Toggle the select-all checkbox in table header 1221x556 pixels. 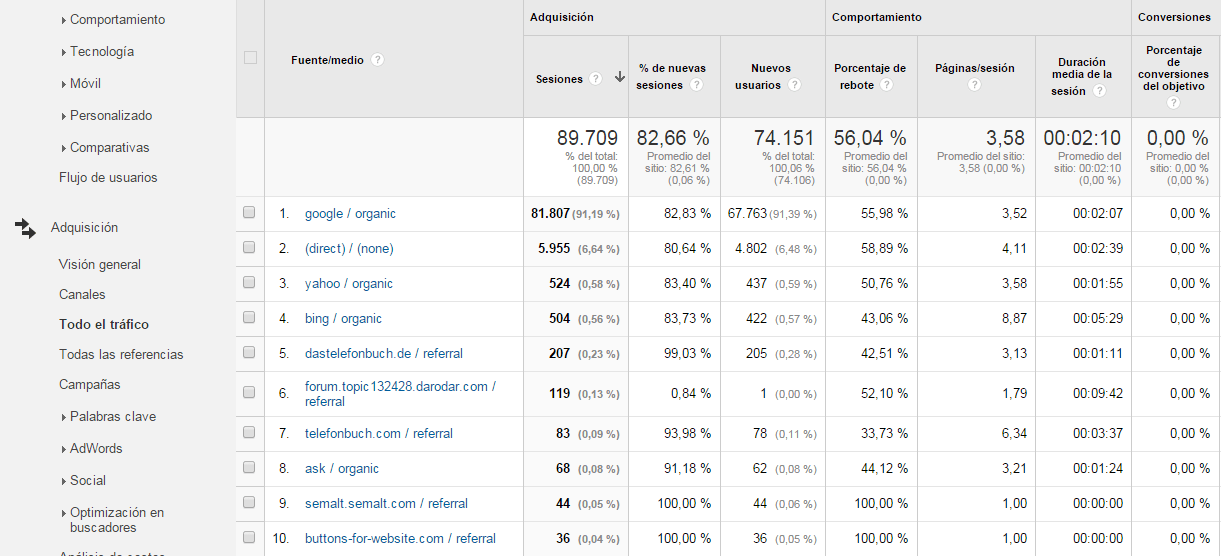[x=250, y=58]
